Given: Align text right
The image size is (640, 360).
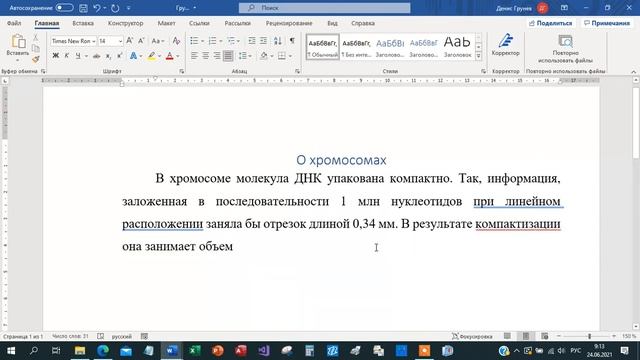Looking at the screenshot, I should pos(217,56).
